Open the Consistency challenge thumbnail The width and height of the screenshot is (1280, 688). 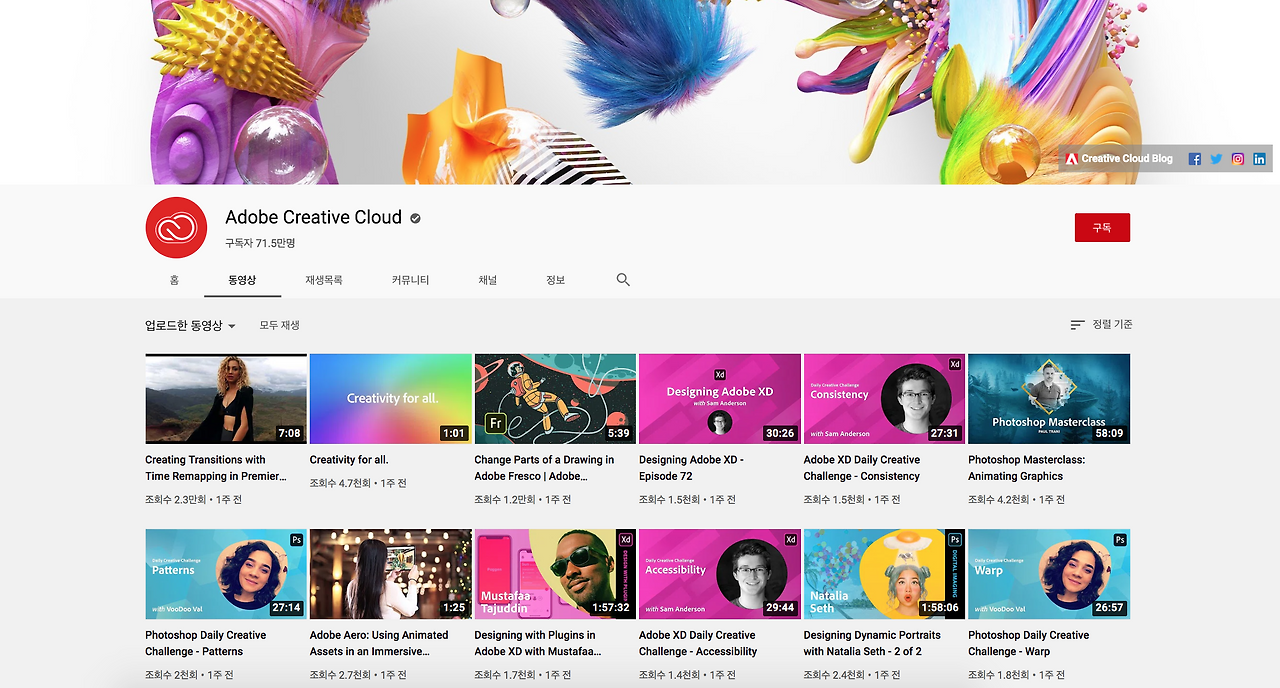(884, 399)
